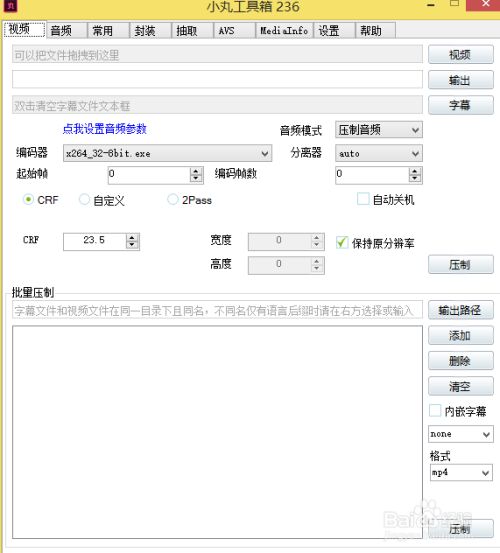
Task: Open the 抽取 tab
Action: coord(192,31)
